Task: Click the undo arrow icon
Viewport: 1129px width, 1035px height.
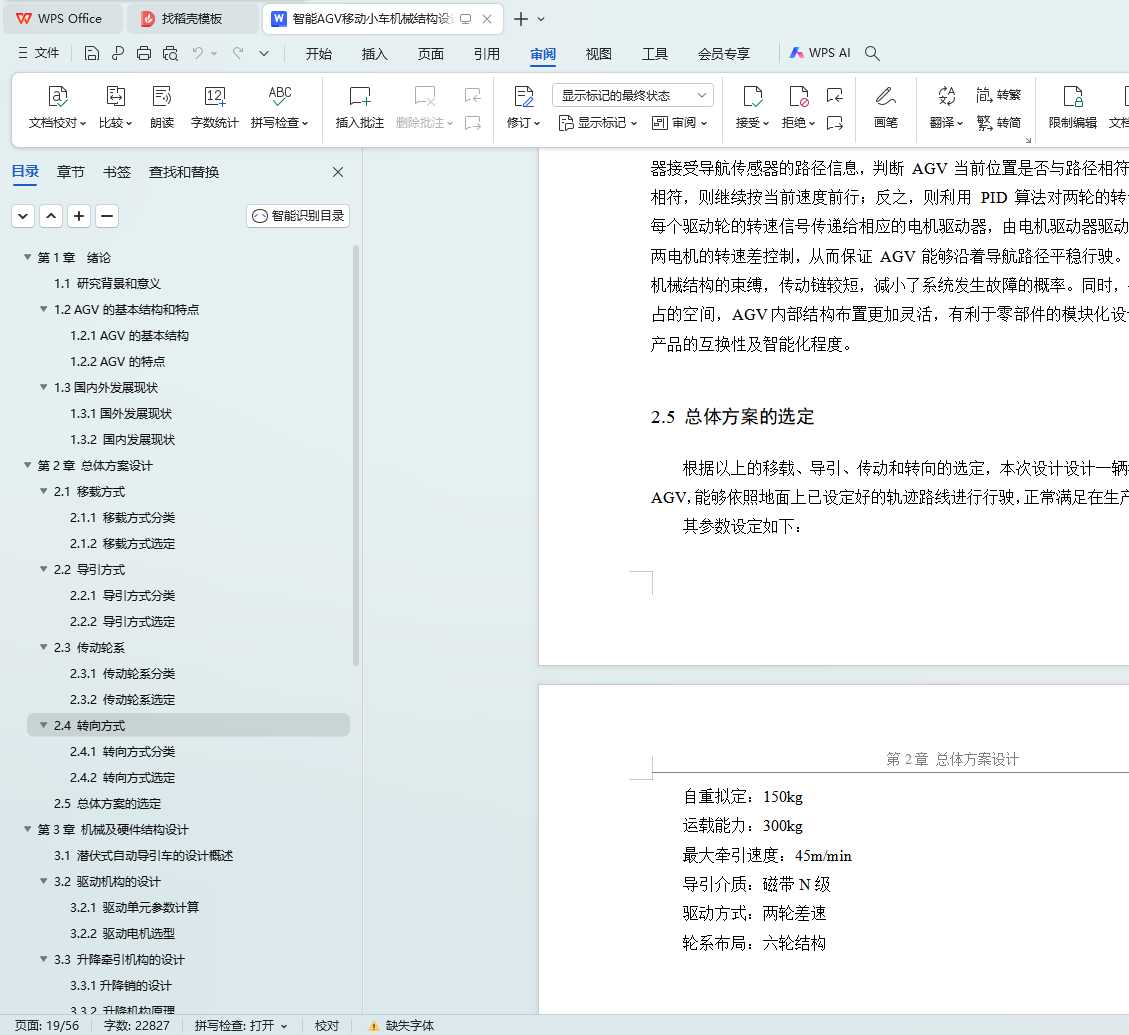Action: (198, 53)
